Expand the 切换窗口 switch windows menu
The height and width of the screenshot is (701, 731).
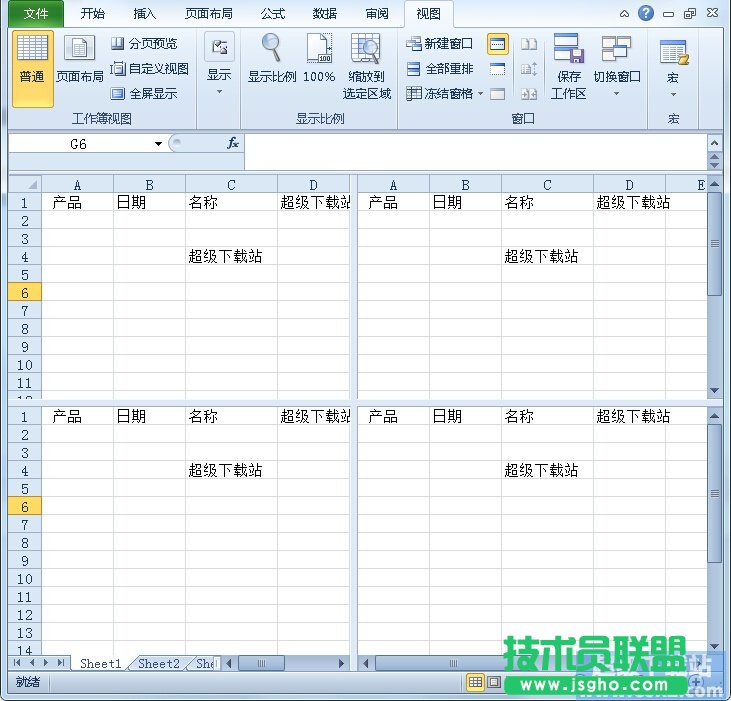coord(616,66)
